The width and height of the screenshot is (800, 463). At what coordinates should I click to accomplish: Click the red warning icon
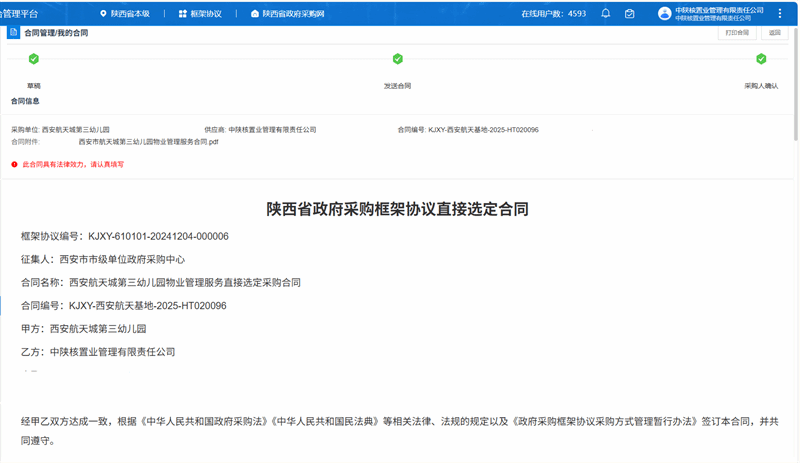point(14,164)
